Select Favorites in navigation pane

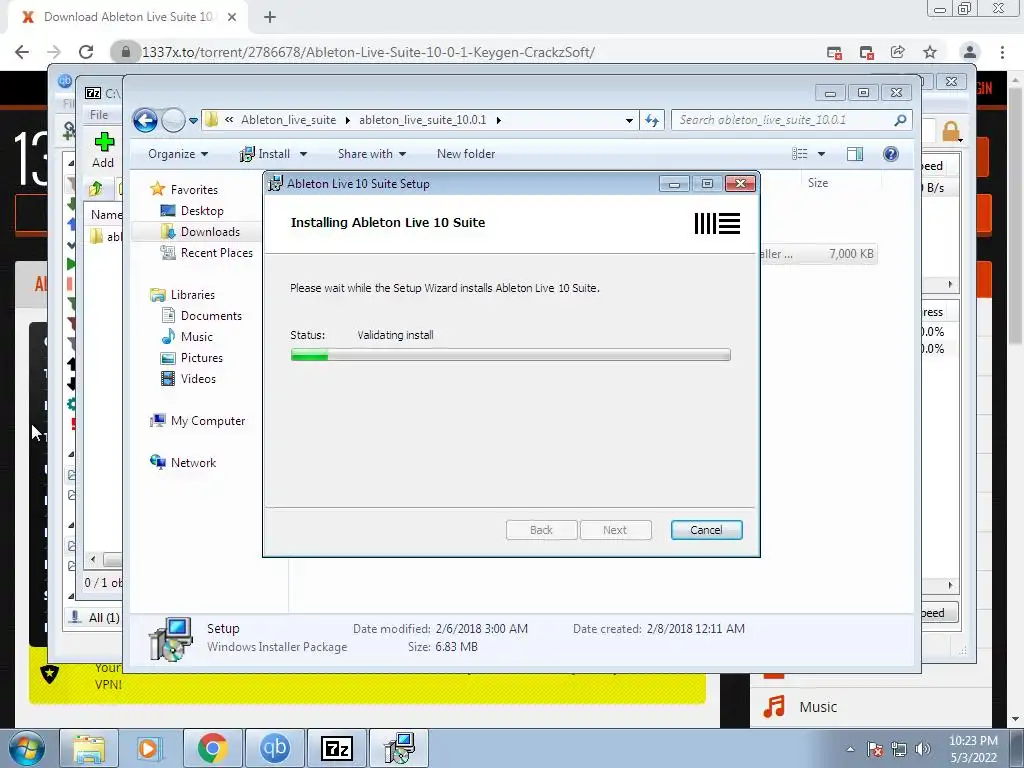click(184, 189)
